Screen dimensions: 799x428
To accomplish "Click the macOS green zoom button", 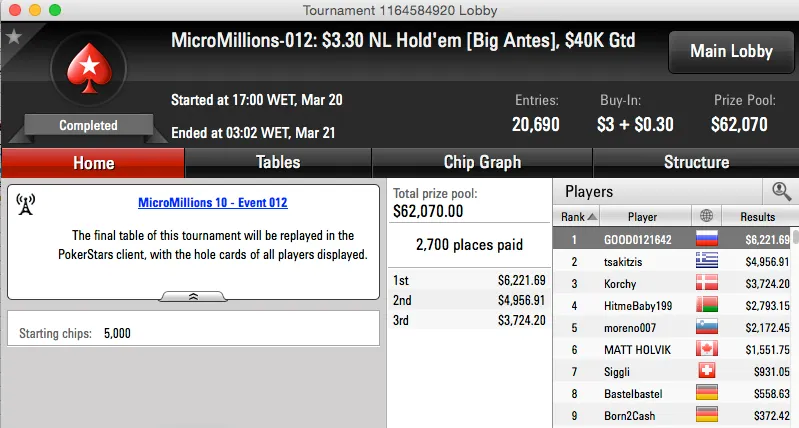I will click(x=54, y=9).
